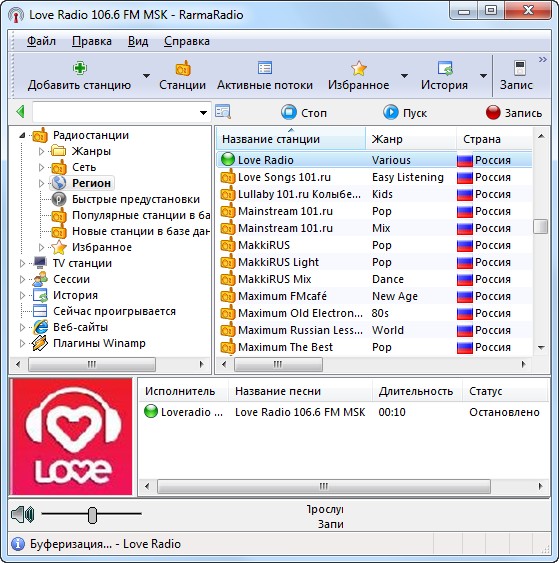Expand the Жанры tree node
Screen dimensions: 559x563
[x=41, y=152]
